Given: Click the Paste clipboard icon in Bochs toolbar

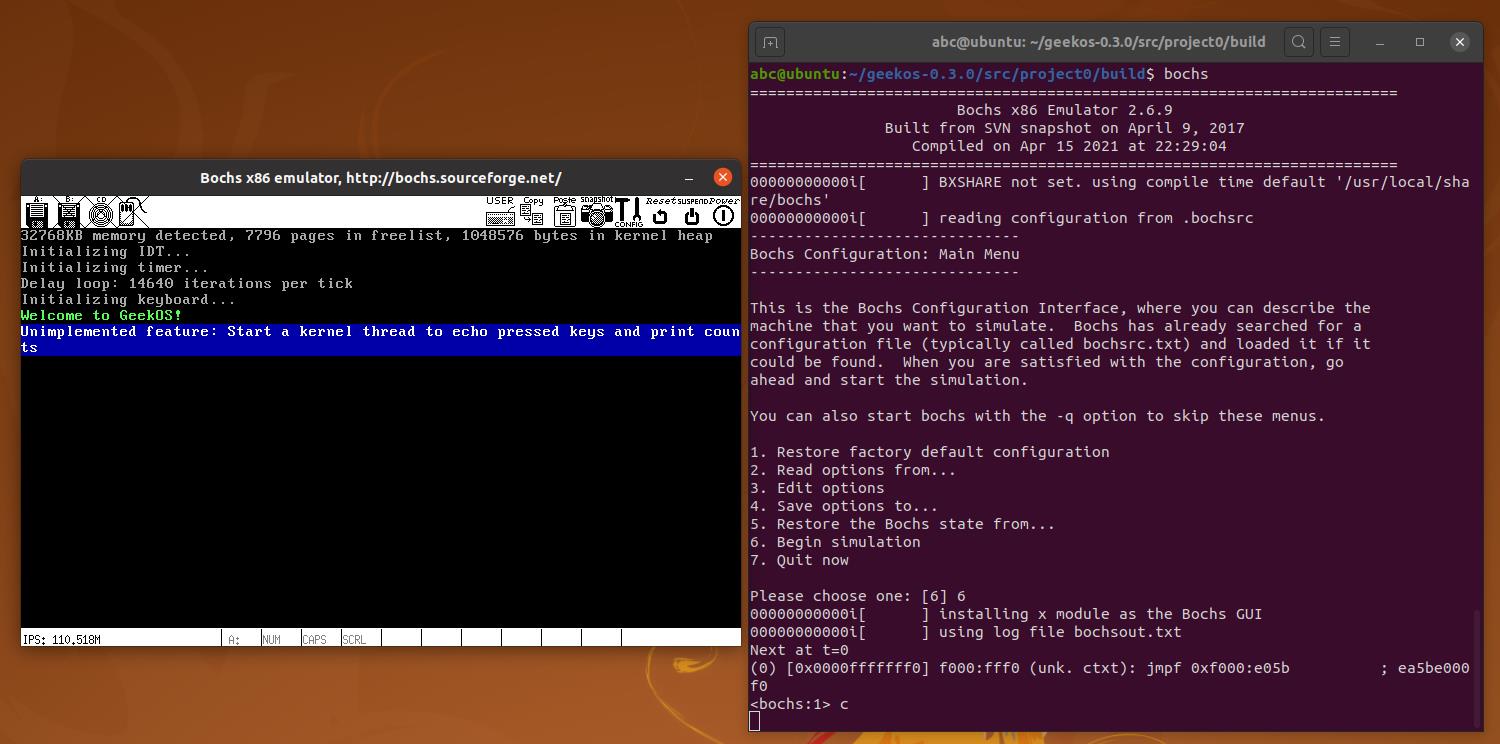Looking at the screenshot, I should click(x=564, y=212).
